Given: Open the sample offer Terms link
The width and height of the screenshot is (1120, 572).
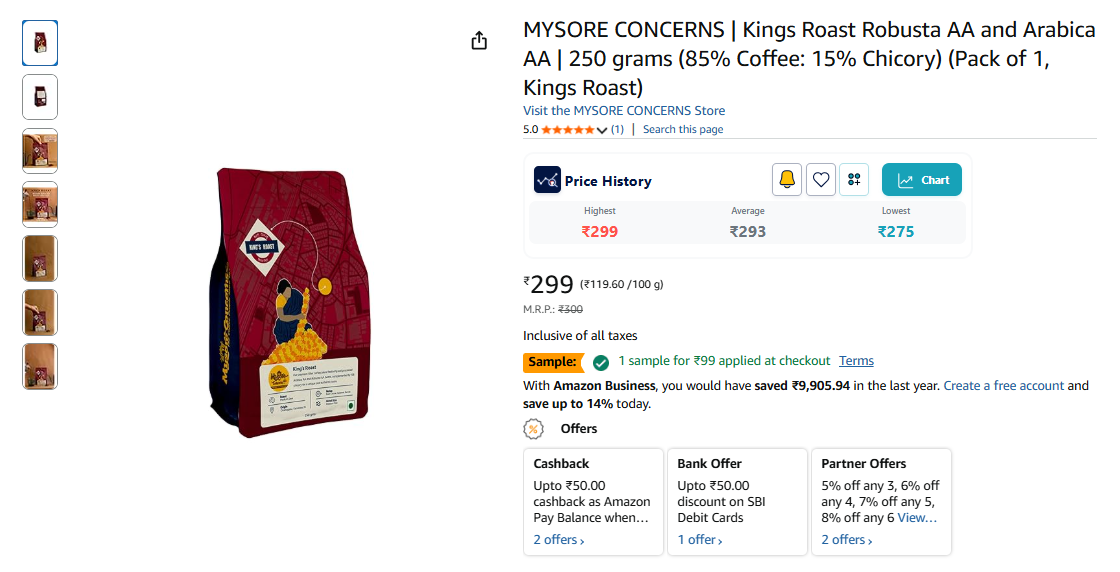Looking at the screenshot, I should point(856,361).
